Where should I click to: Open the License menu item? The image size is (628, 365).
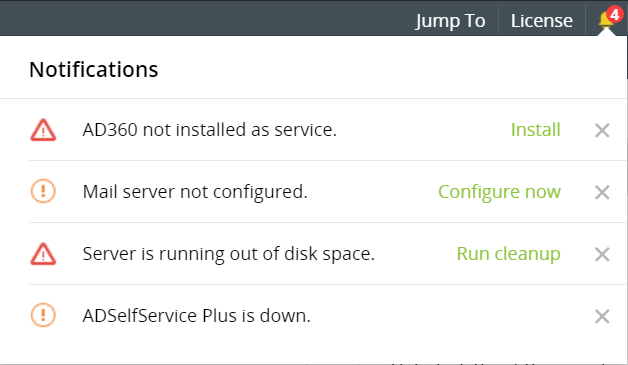coord(541,21)
